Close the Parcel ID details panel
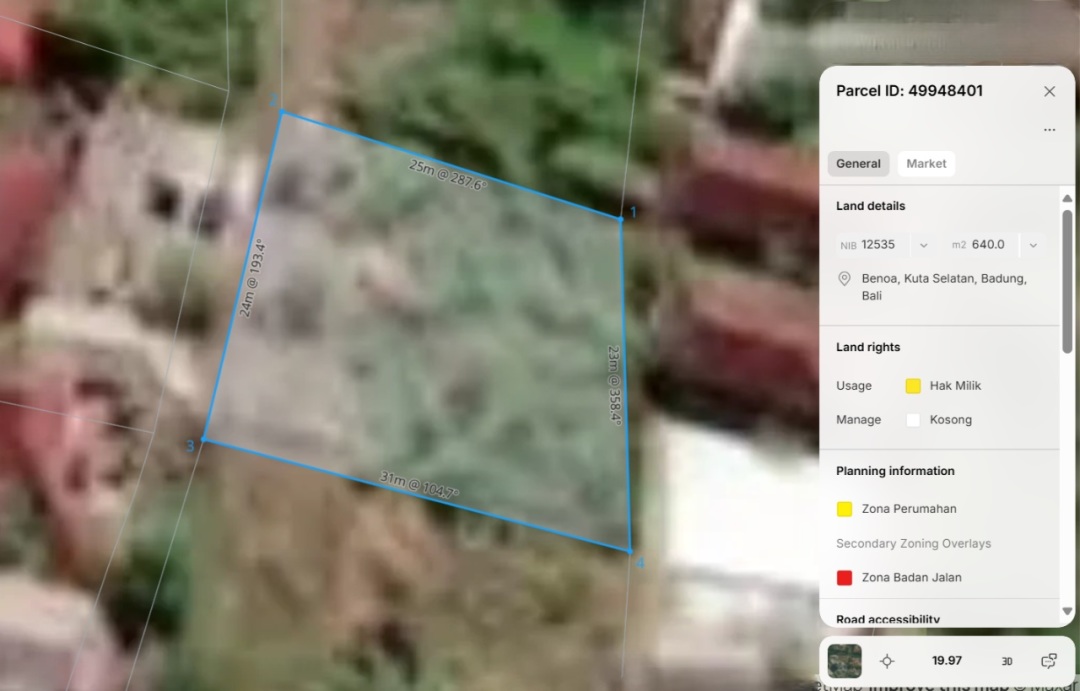Image resolution: width=1080 pixels, height=691 pixels. pos(1049,91)
